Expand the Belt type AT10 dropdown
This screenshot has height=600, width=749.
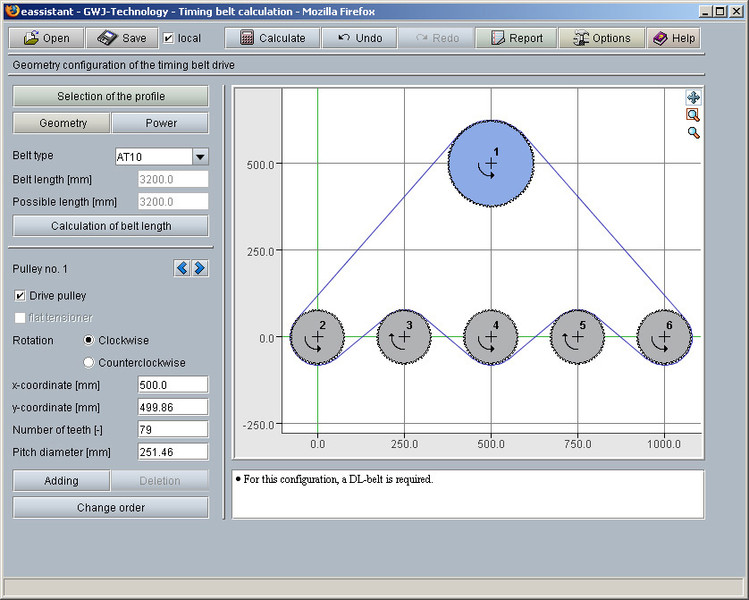(199, 157)
